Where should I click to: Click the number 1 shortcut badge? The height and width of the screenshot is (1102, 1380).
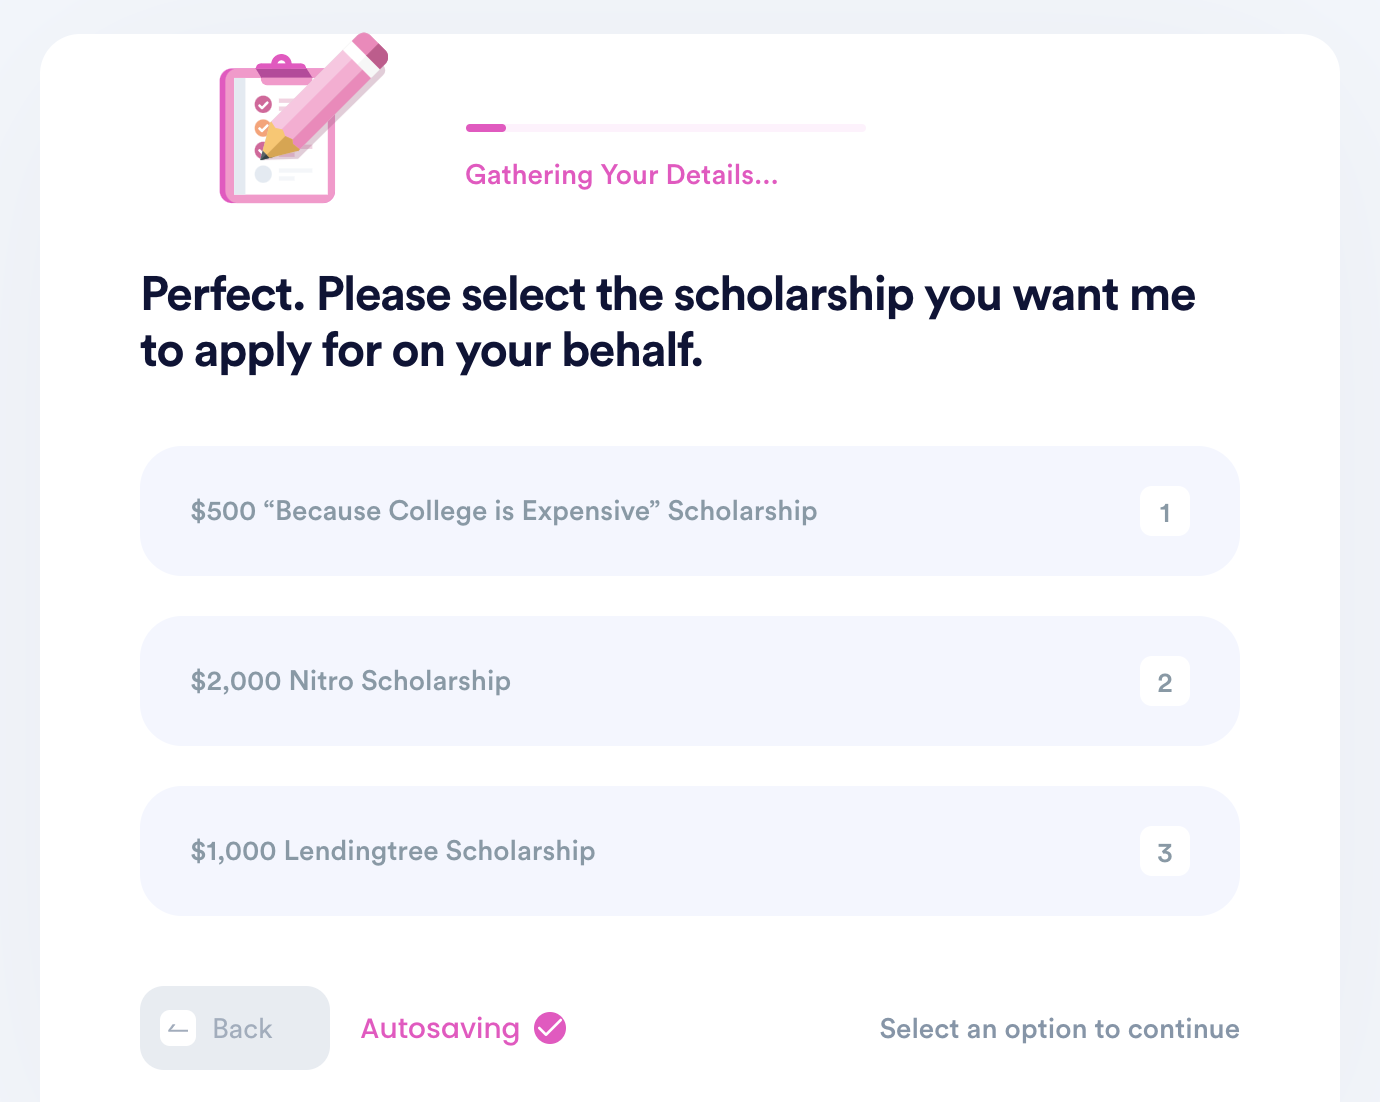point(1165,511)
